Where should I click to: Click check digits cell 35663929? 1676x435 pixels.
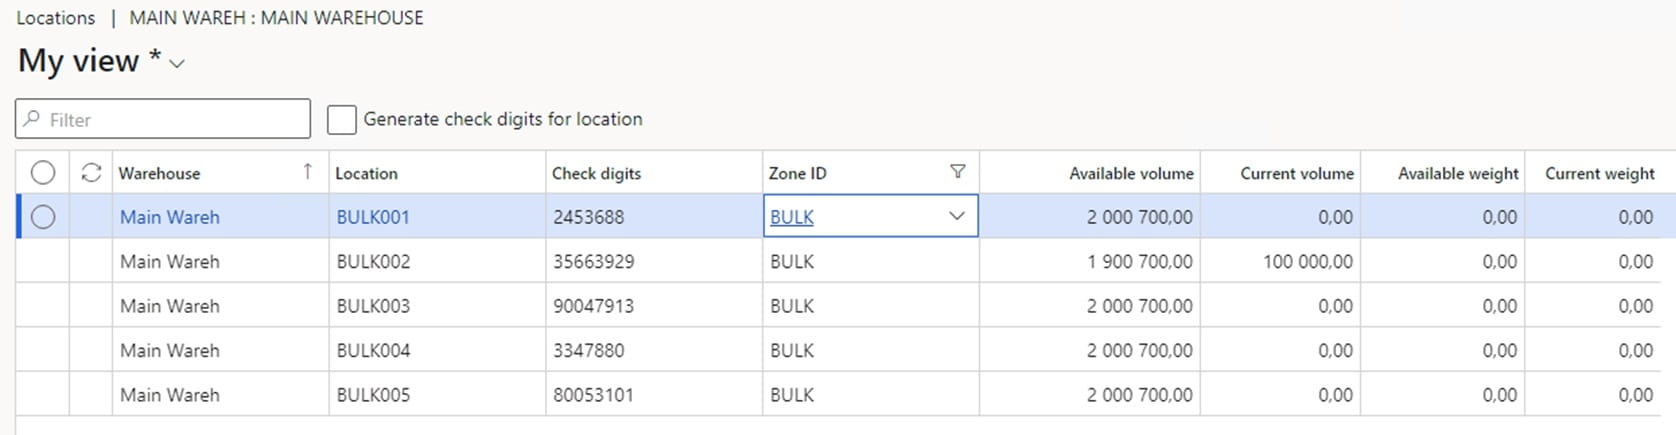pos(593,262)
